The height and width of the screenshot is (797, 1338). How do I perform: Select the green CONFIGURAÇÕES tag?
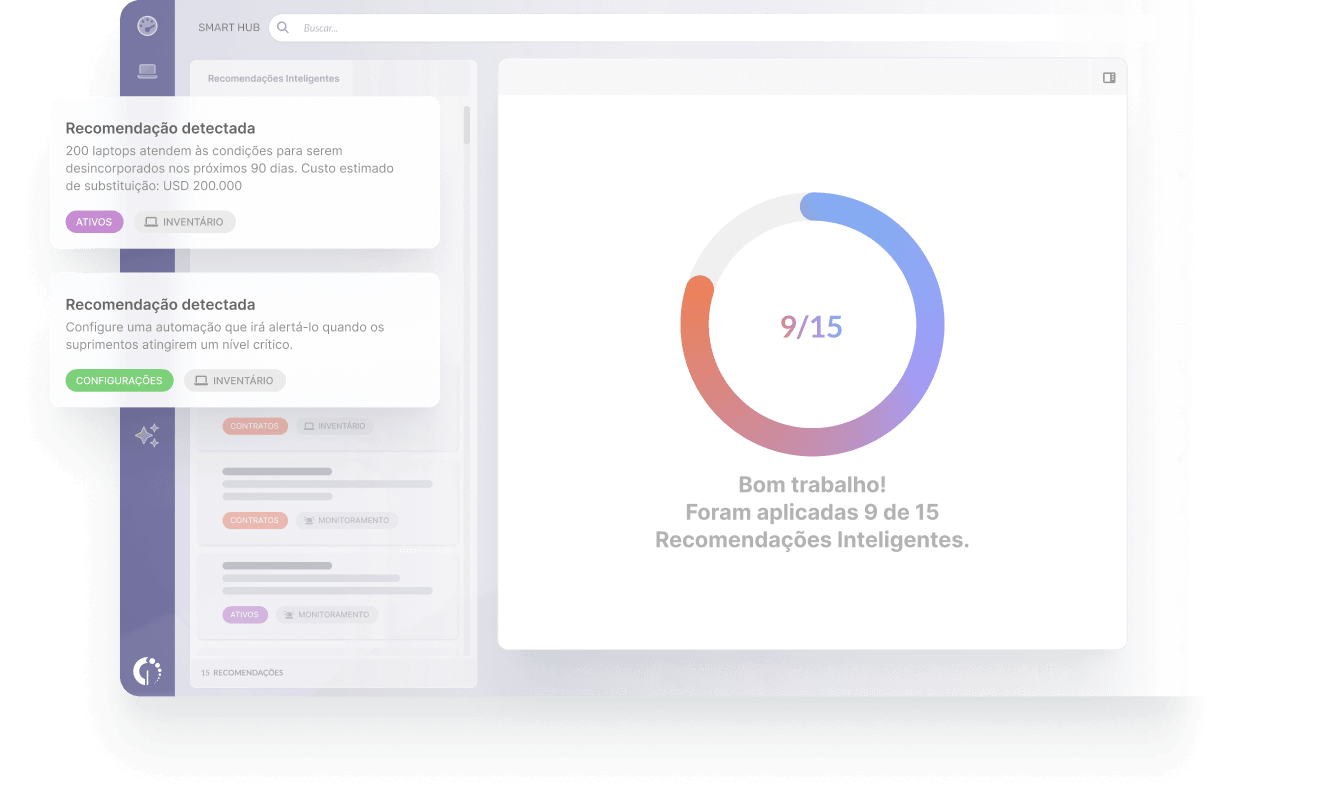pos(119,381)
